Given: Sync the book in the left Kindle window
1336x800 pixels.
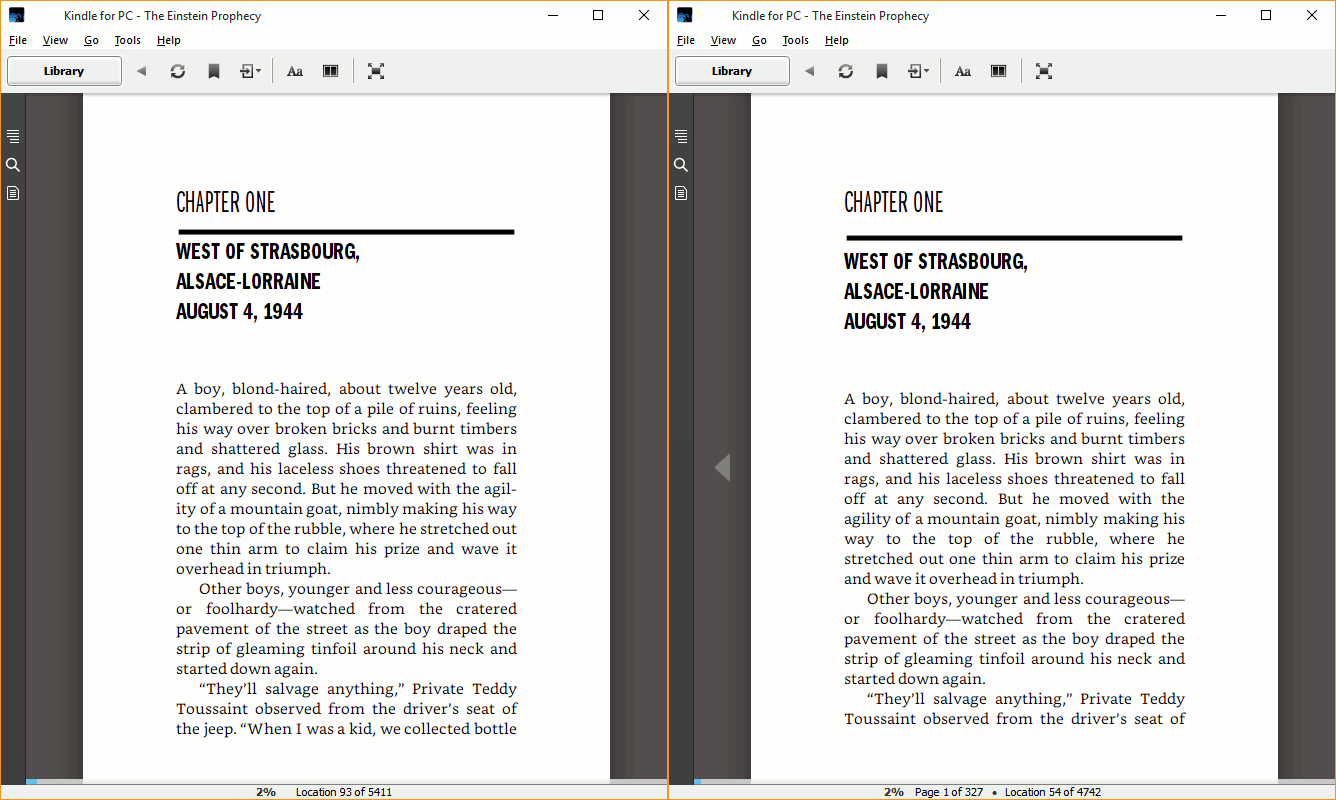Looking at the screenshot, I should [178, 71].
